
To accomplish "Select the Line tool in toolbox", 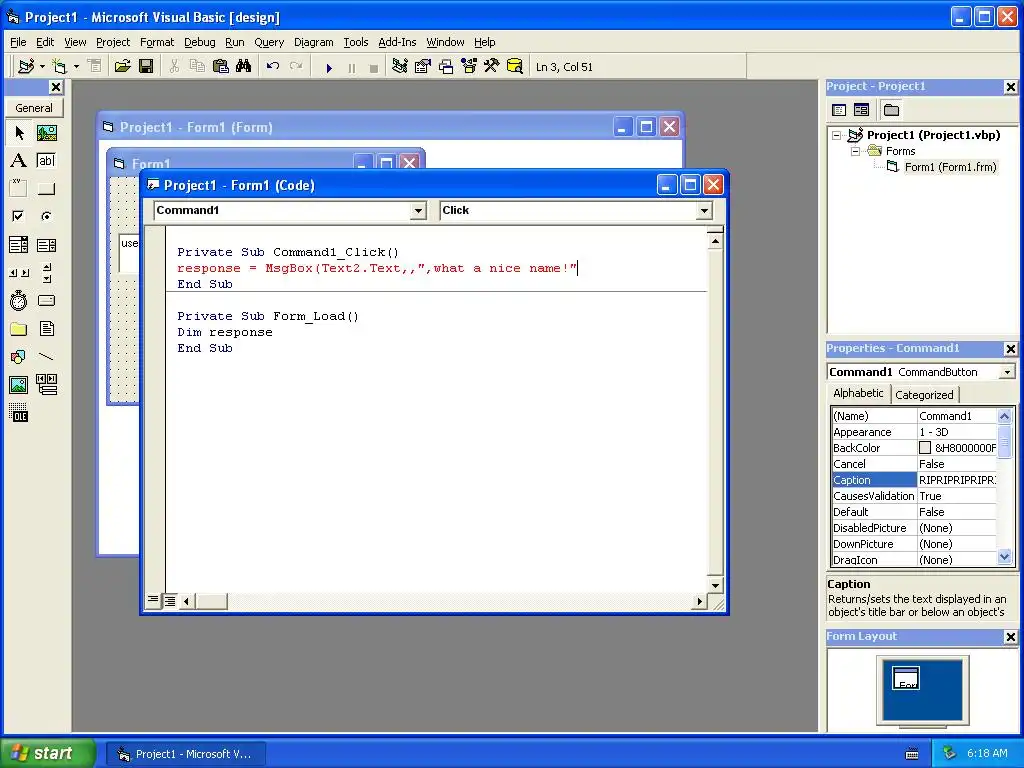I will click(46, 357).
